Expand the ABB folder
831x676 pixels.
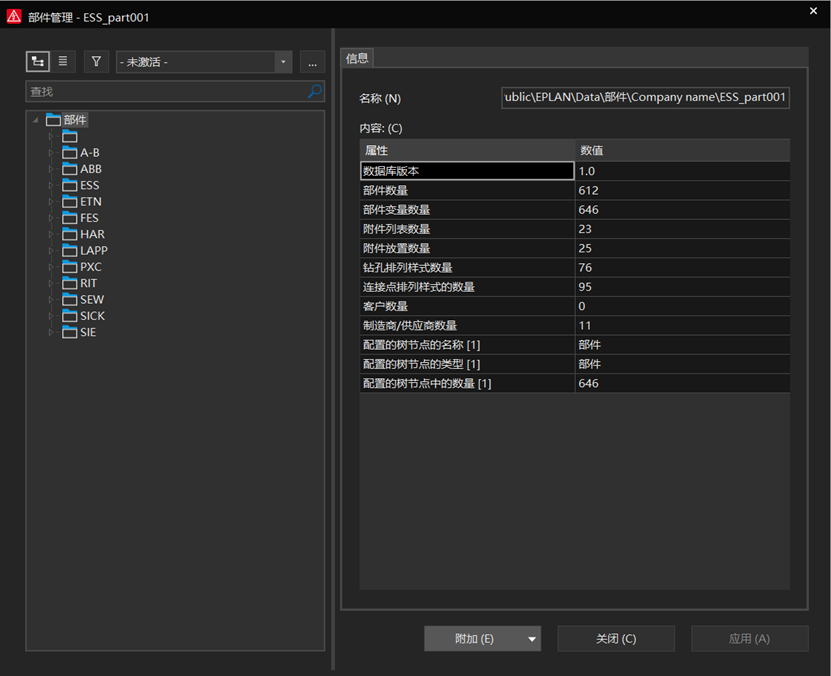[x=51, y=170]
